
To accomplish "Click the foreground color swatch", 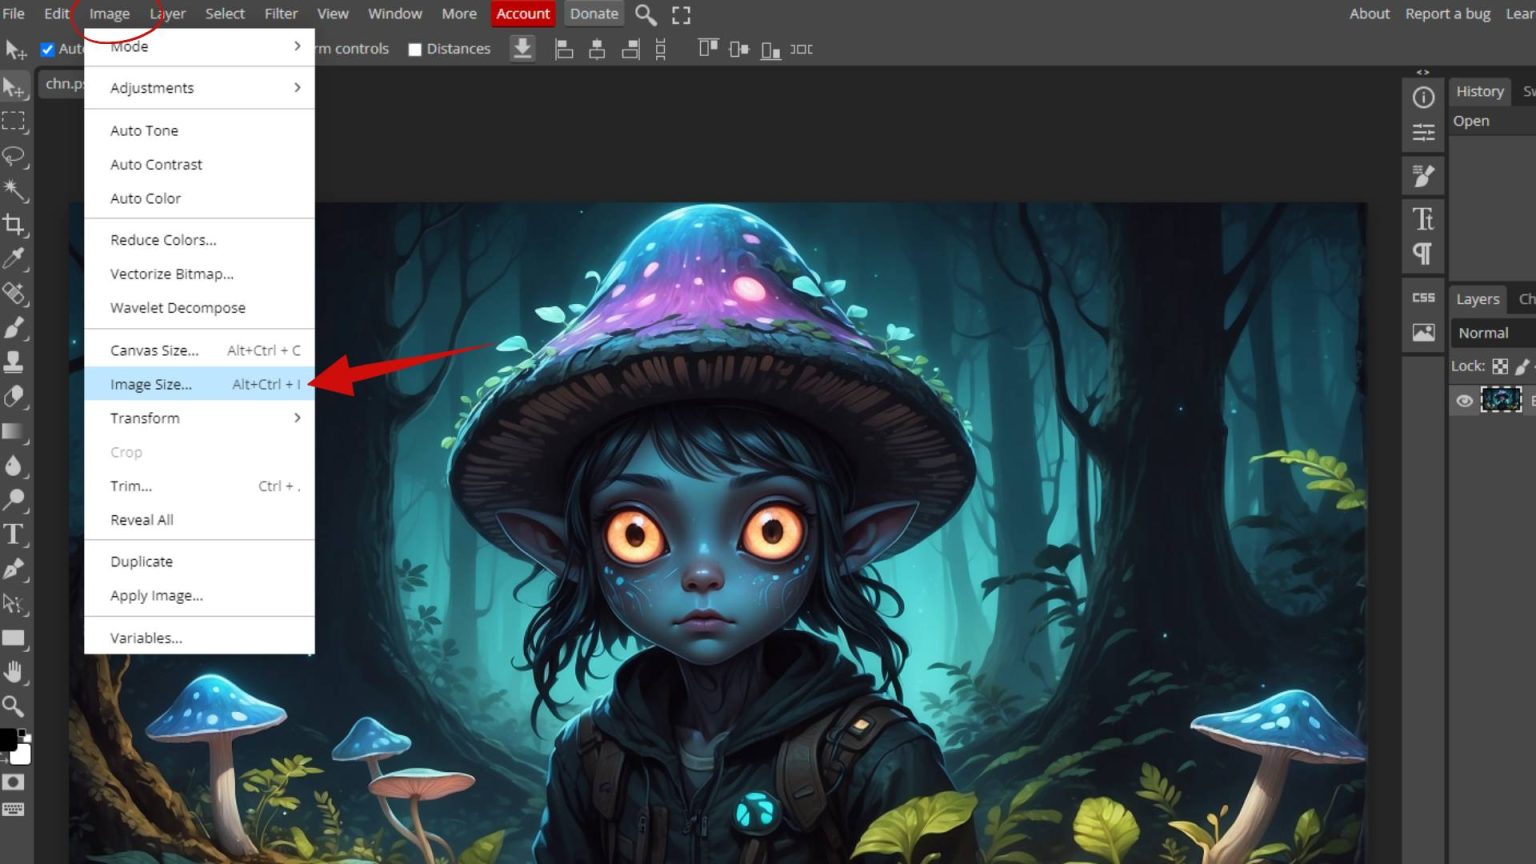I will (x=8, y=739).
